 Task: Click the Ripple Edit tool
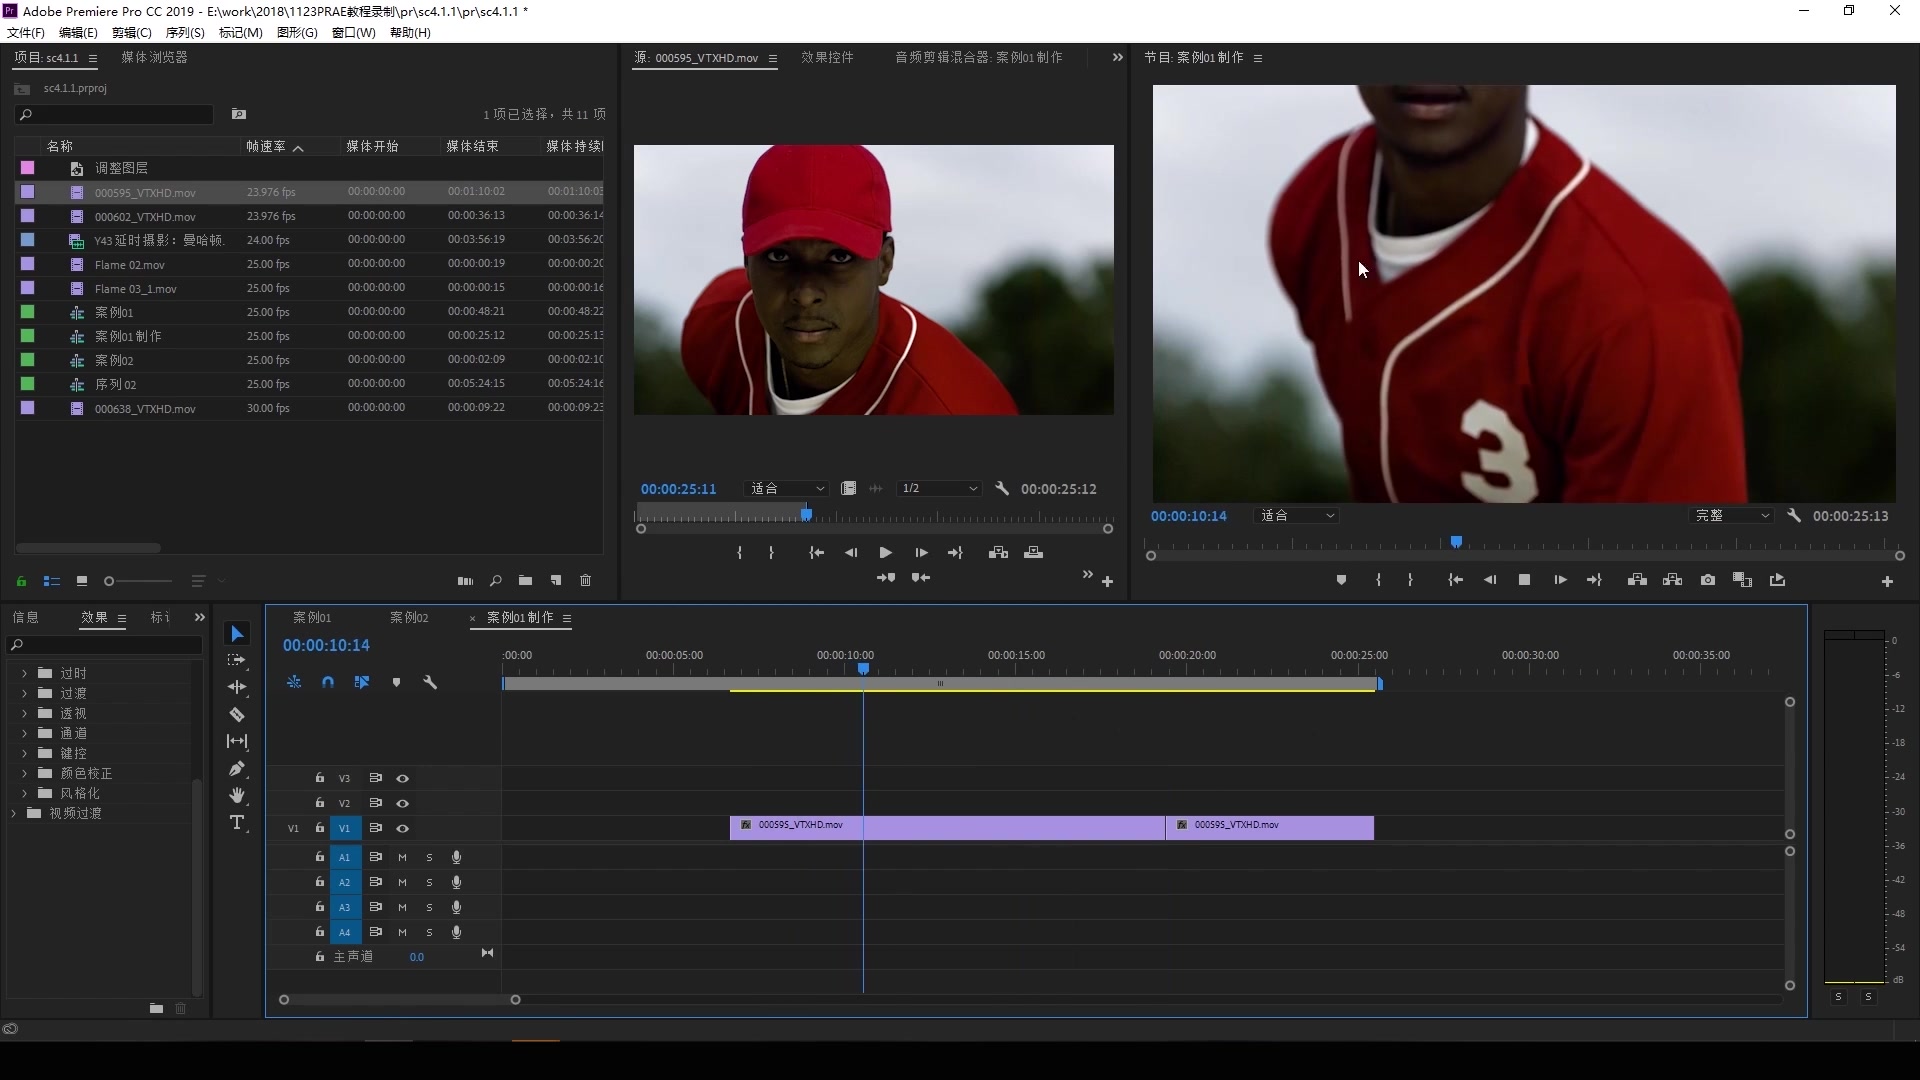click(237, 687)
